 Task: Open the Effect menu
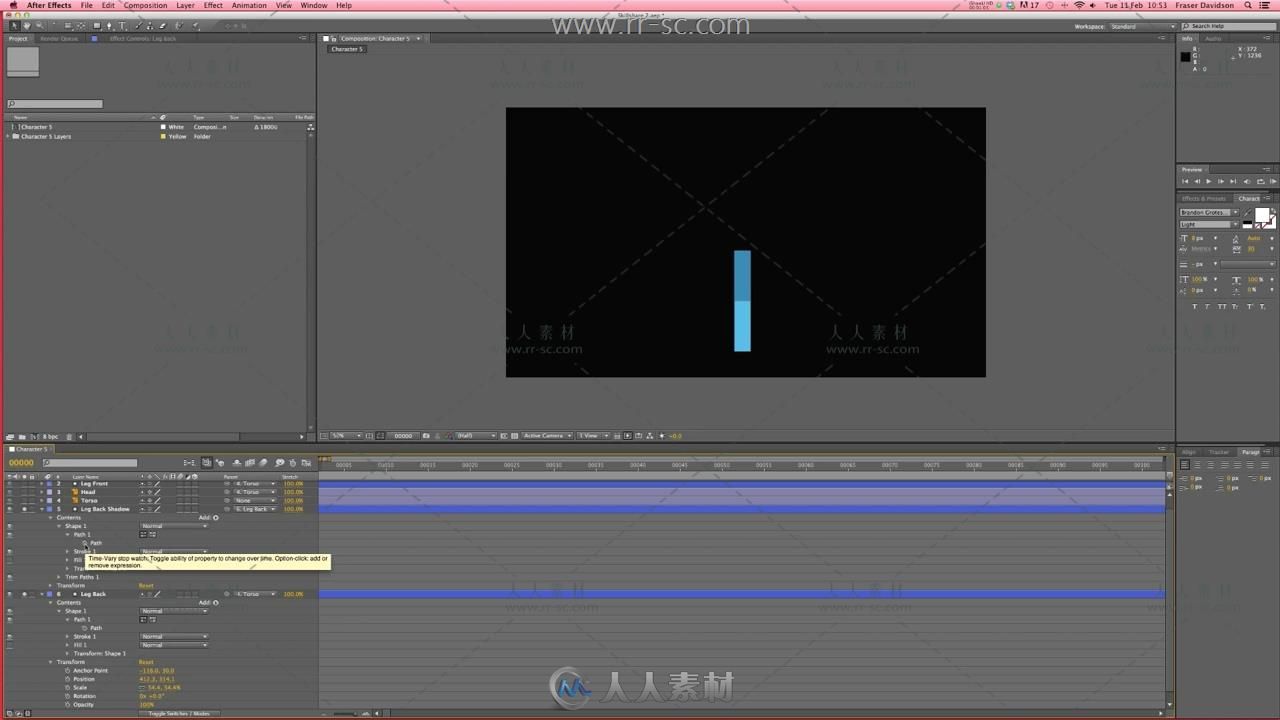(213, 5)
